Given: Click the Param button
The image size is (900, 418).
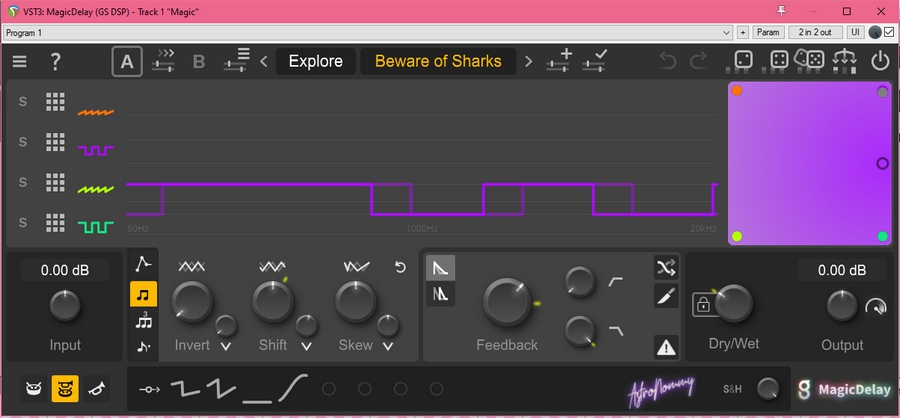Looking at the screenshot, I should pos(768,32).
